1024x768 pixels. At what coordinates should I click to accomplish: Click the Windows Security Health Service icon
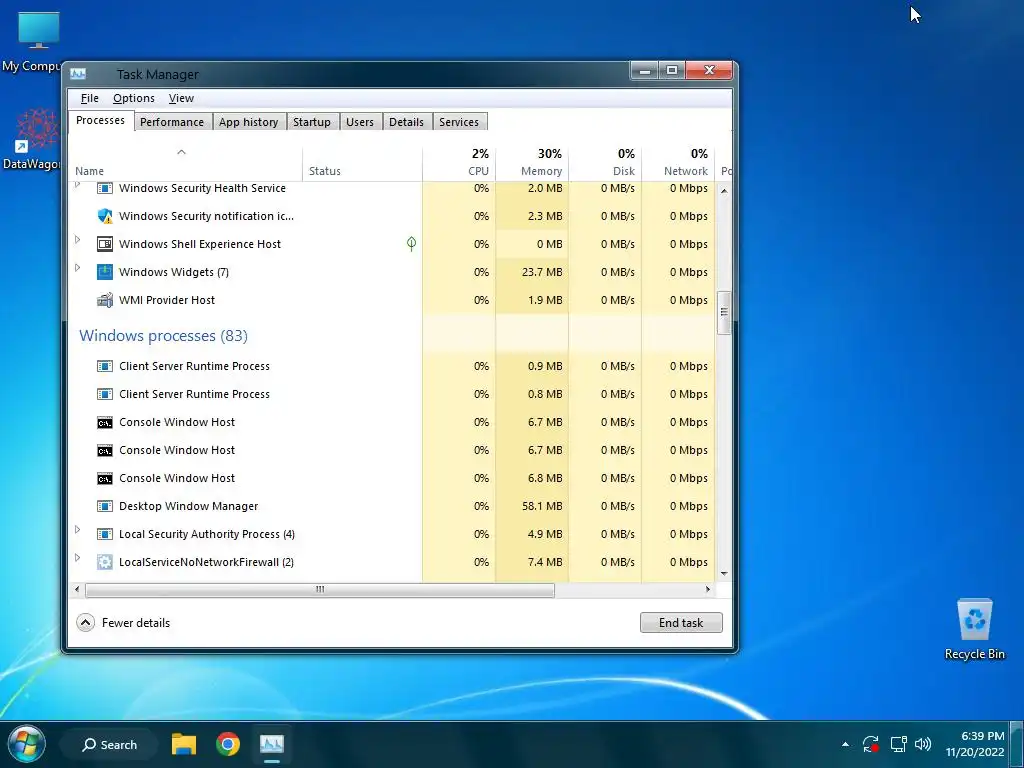(104, 188)
